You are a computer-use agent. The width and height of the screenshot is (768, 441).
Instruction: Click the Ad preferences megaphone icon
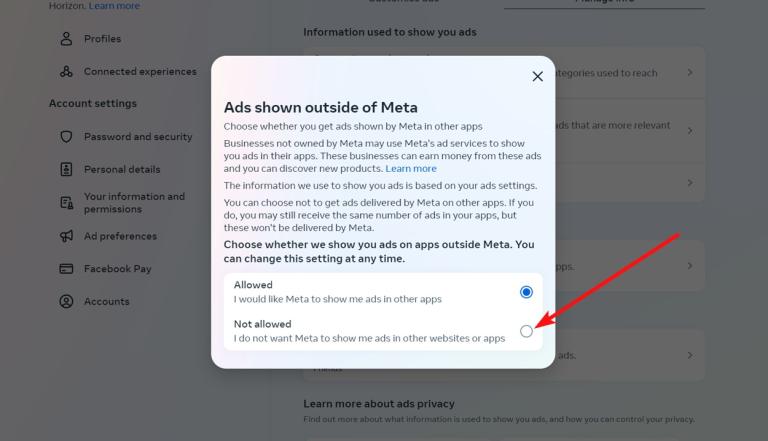[66, 236]
